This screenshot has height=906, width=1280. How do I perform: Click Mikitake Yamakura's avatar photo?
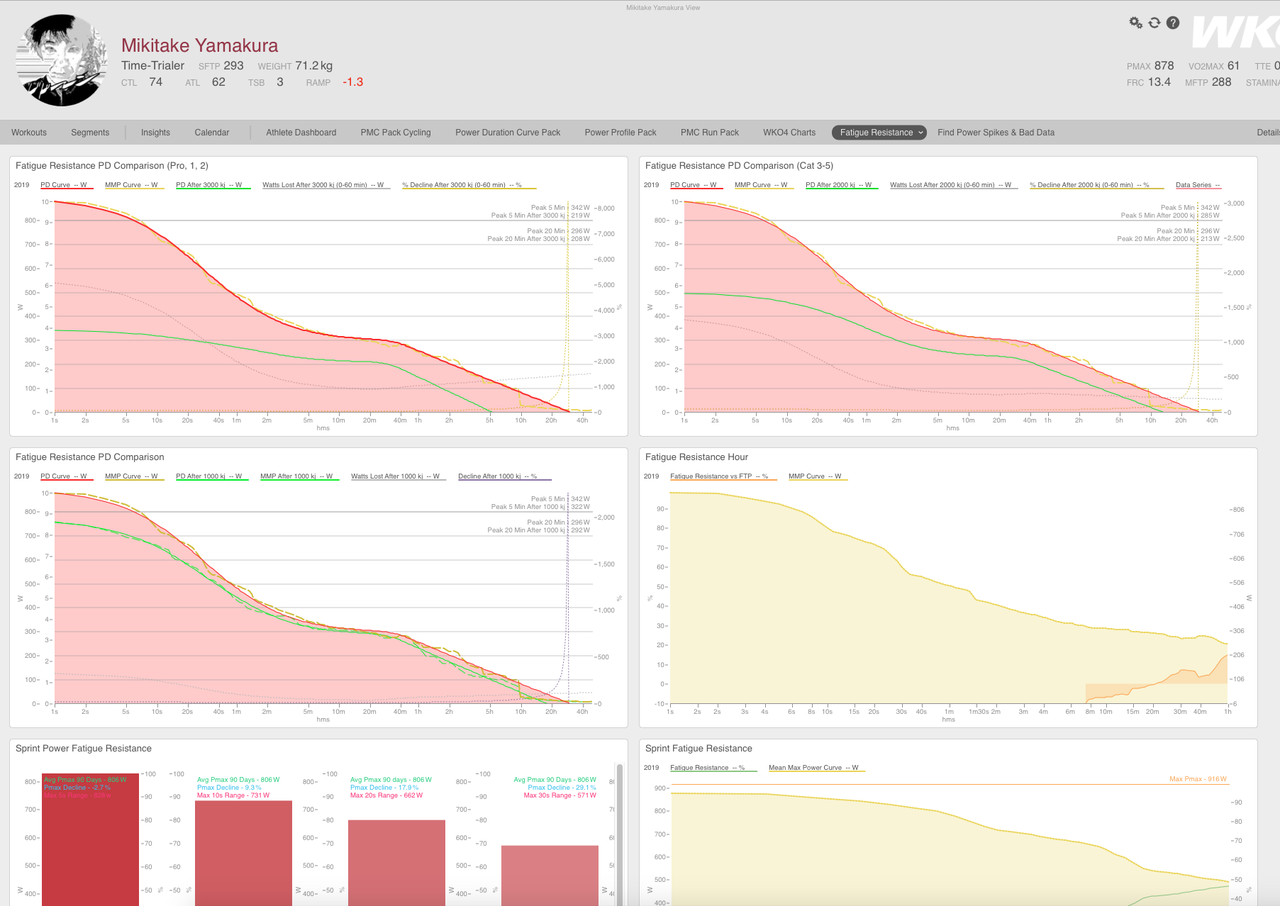63,60
